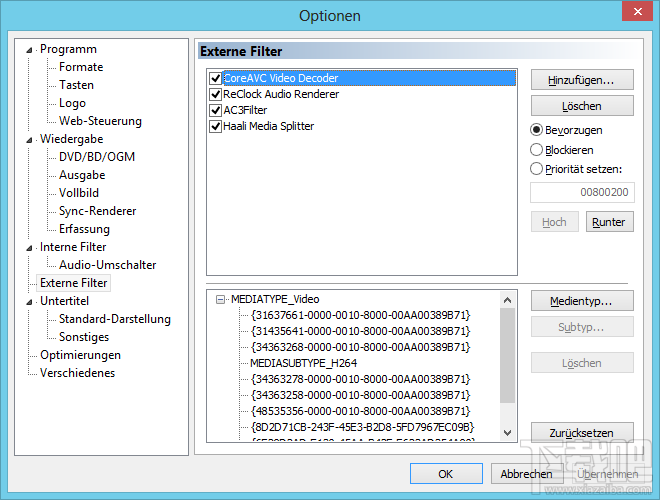Click Löschen below the Hinzufügen button
The height and width of the screenshot is (500, 660).
point(582,106)
